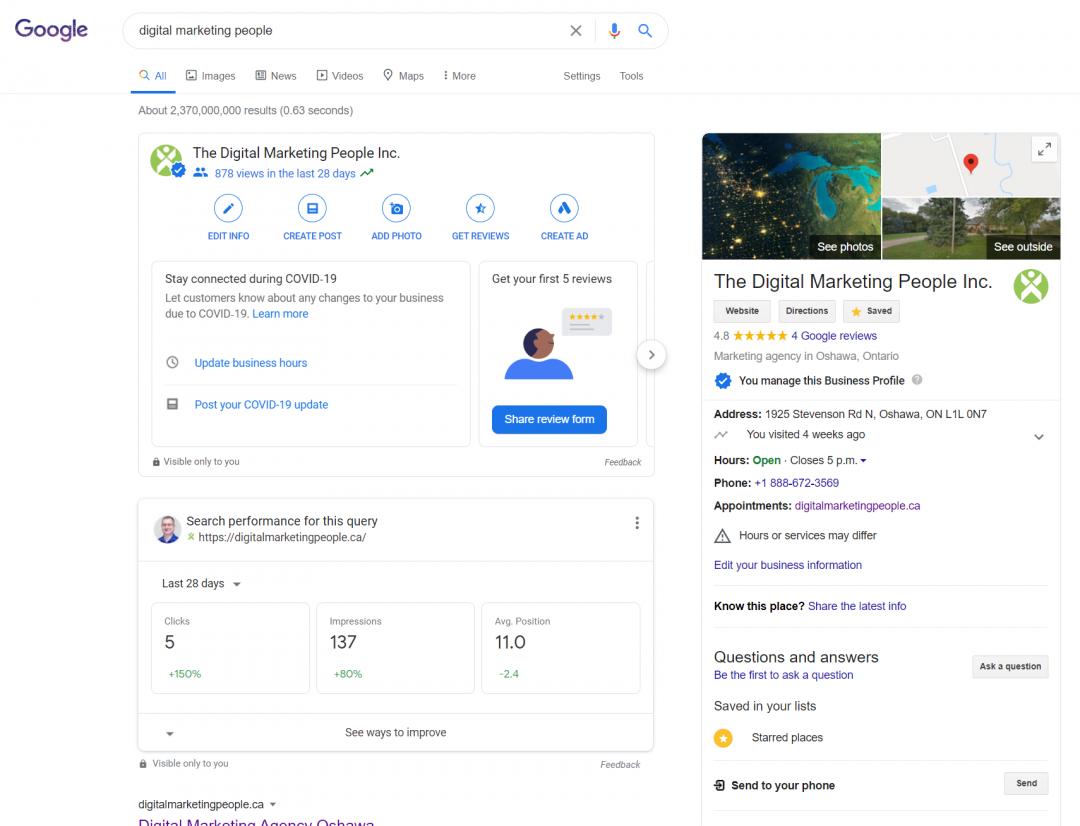Switch to the Videos tab
1080x826 pixels.
pyautogui.click(x=340, y=76)
